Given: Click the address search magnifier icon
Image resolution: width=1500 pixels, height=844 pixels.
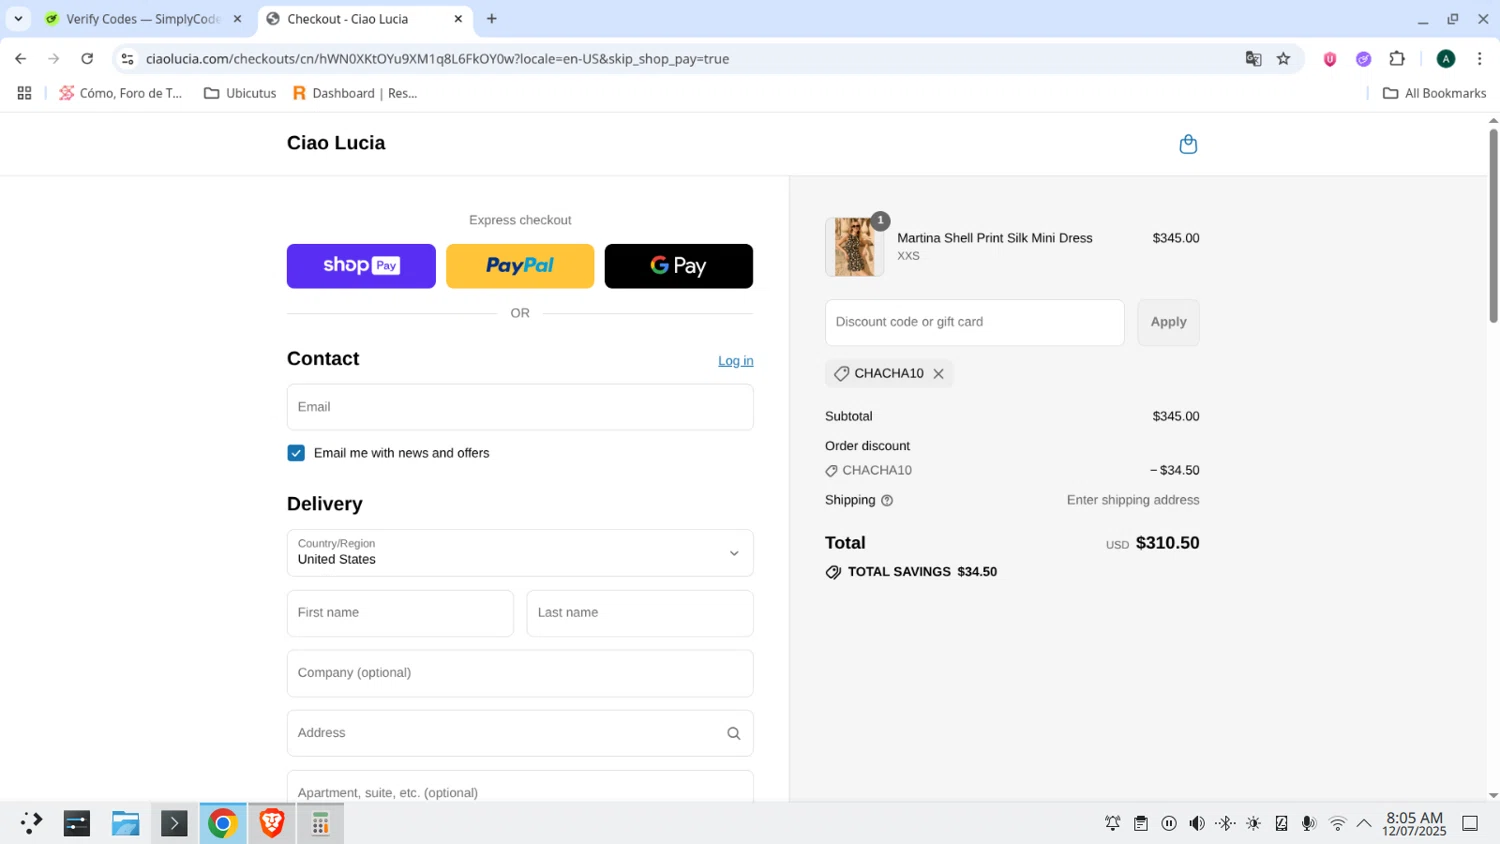Looking at the screenshot, I should click(733, 733).
